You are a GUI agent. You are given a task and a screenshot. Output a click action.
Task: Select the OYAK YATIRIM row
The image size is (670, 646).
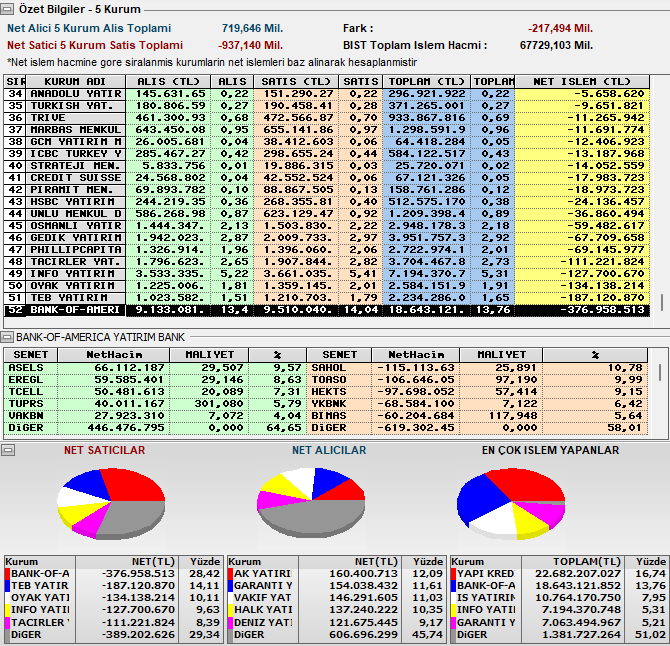(327, 285)
